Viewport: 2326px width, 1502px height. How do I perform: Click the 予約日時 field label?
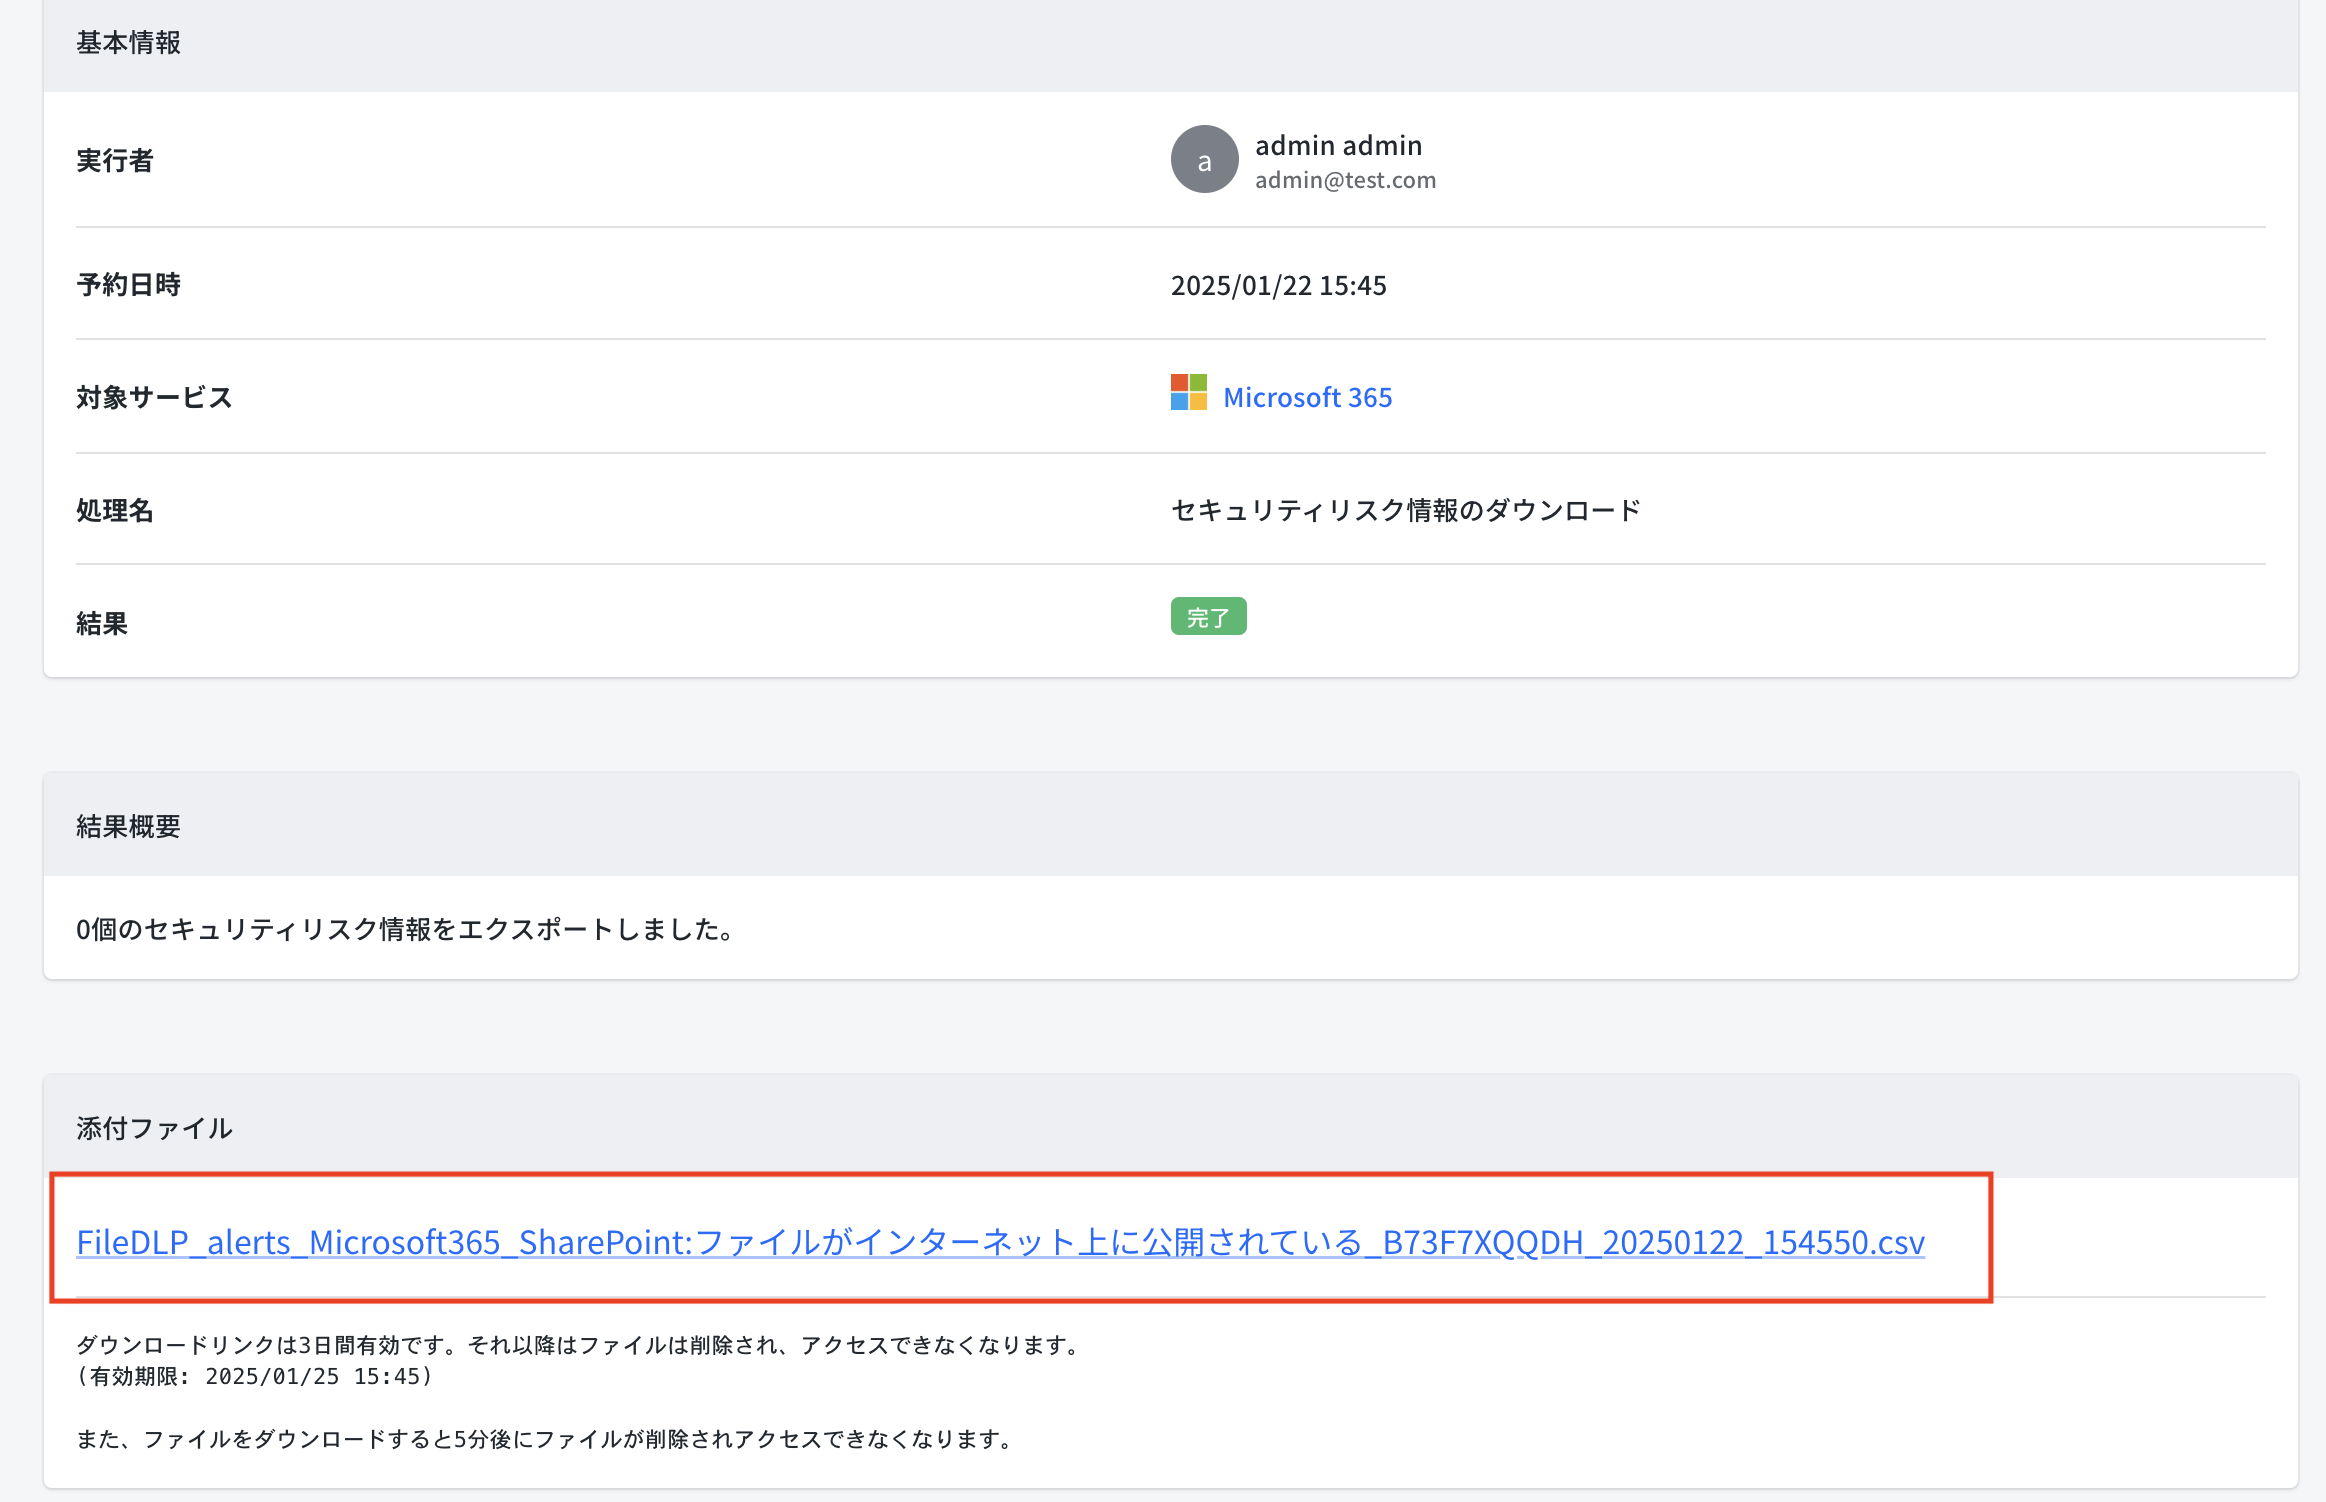(128, 285)
